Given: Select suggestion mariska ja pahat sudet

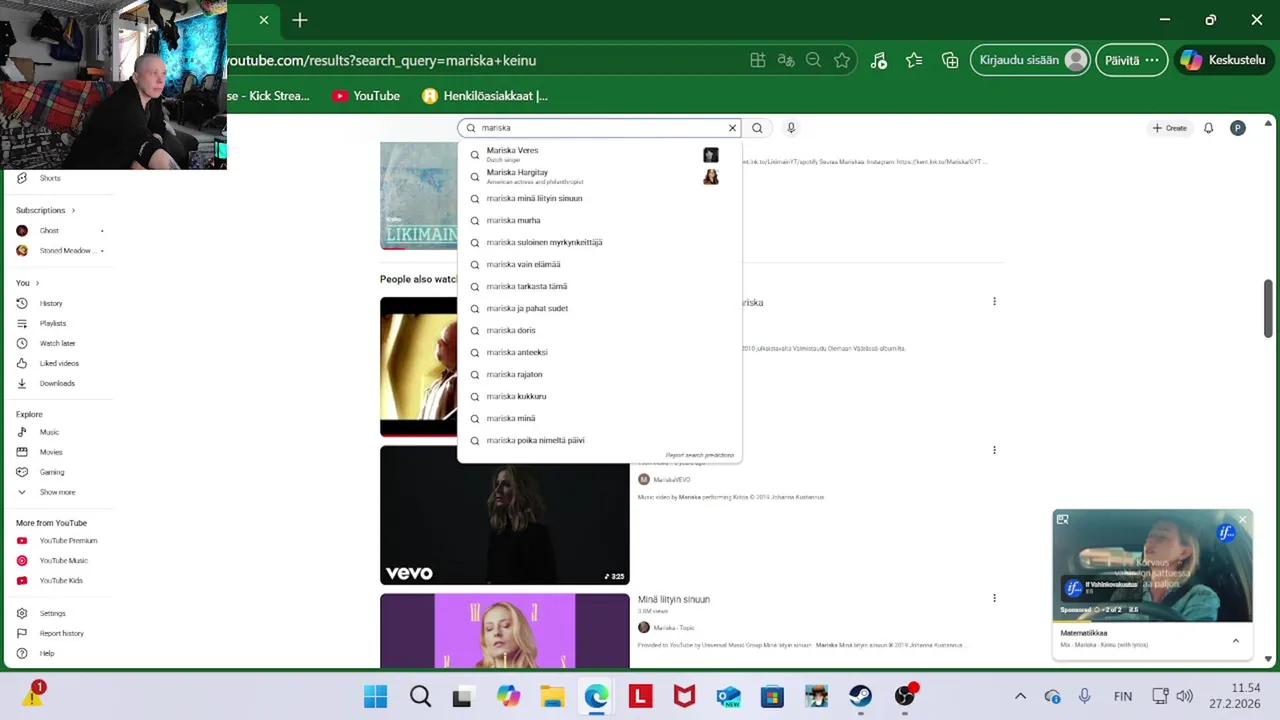Looking at the screenshot, I should coord(600,308).
